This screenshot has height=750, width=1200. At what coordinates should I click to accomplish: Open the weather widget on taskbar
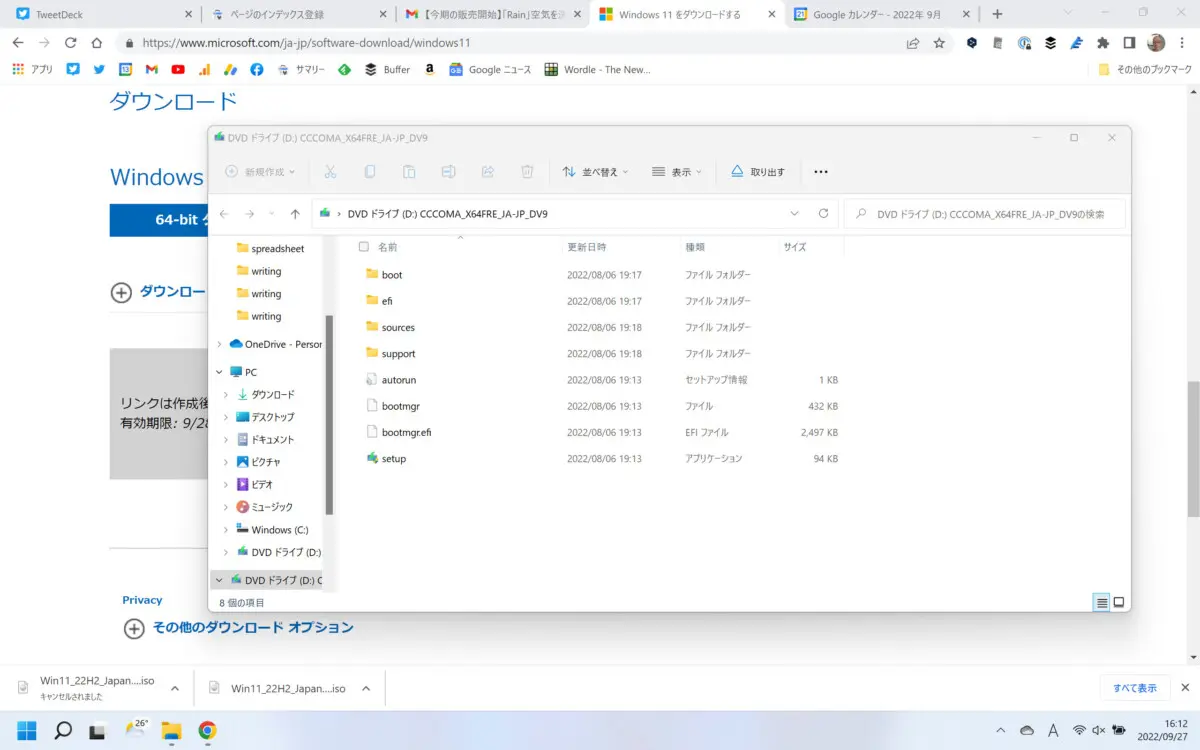135,730
